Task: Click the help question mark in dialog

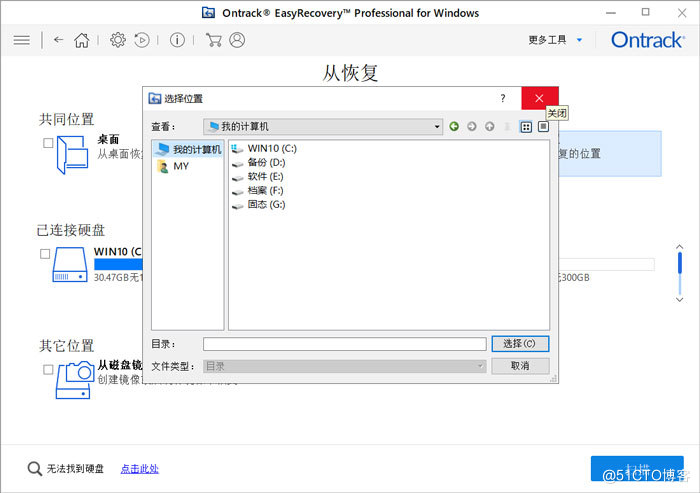Action: [503, 98]
